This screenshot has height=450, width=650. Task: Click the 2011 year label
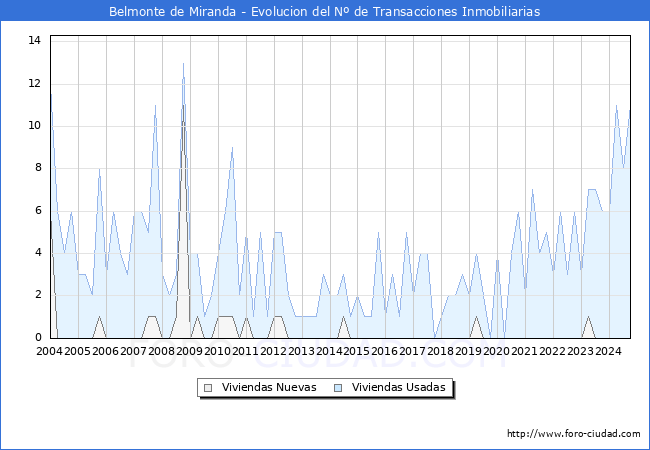(245, 352)
